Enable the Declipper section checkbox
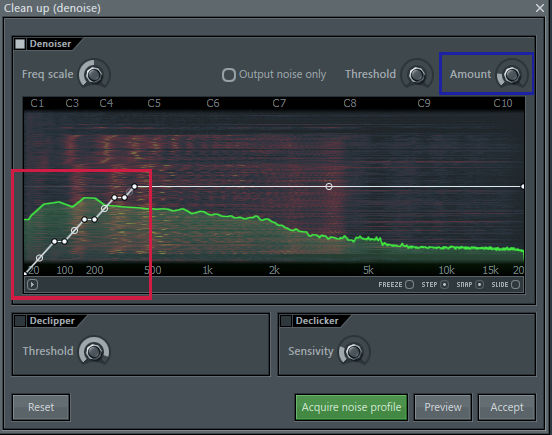 (x=20, y=321)
